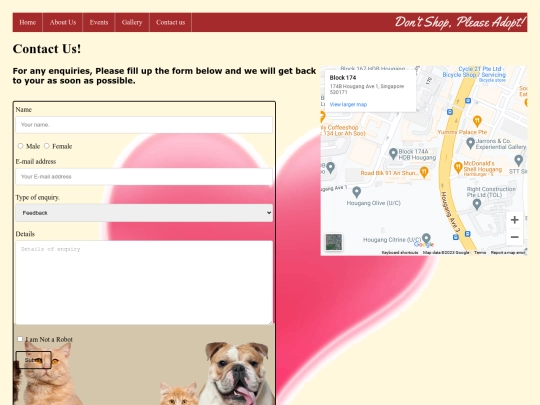Click in the Details of enquiry textarea
Viewport: 540px width, 405px height.
point(144,282)
